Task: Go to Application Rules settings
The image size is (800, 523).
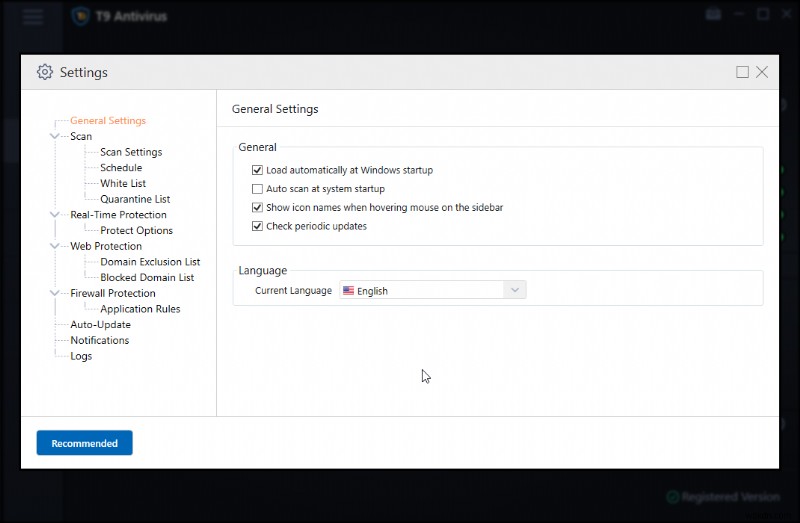Action: click(x=140, y=309)
